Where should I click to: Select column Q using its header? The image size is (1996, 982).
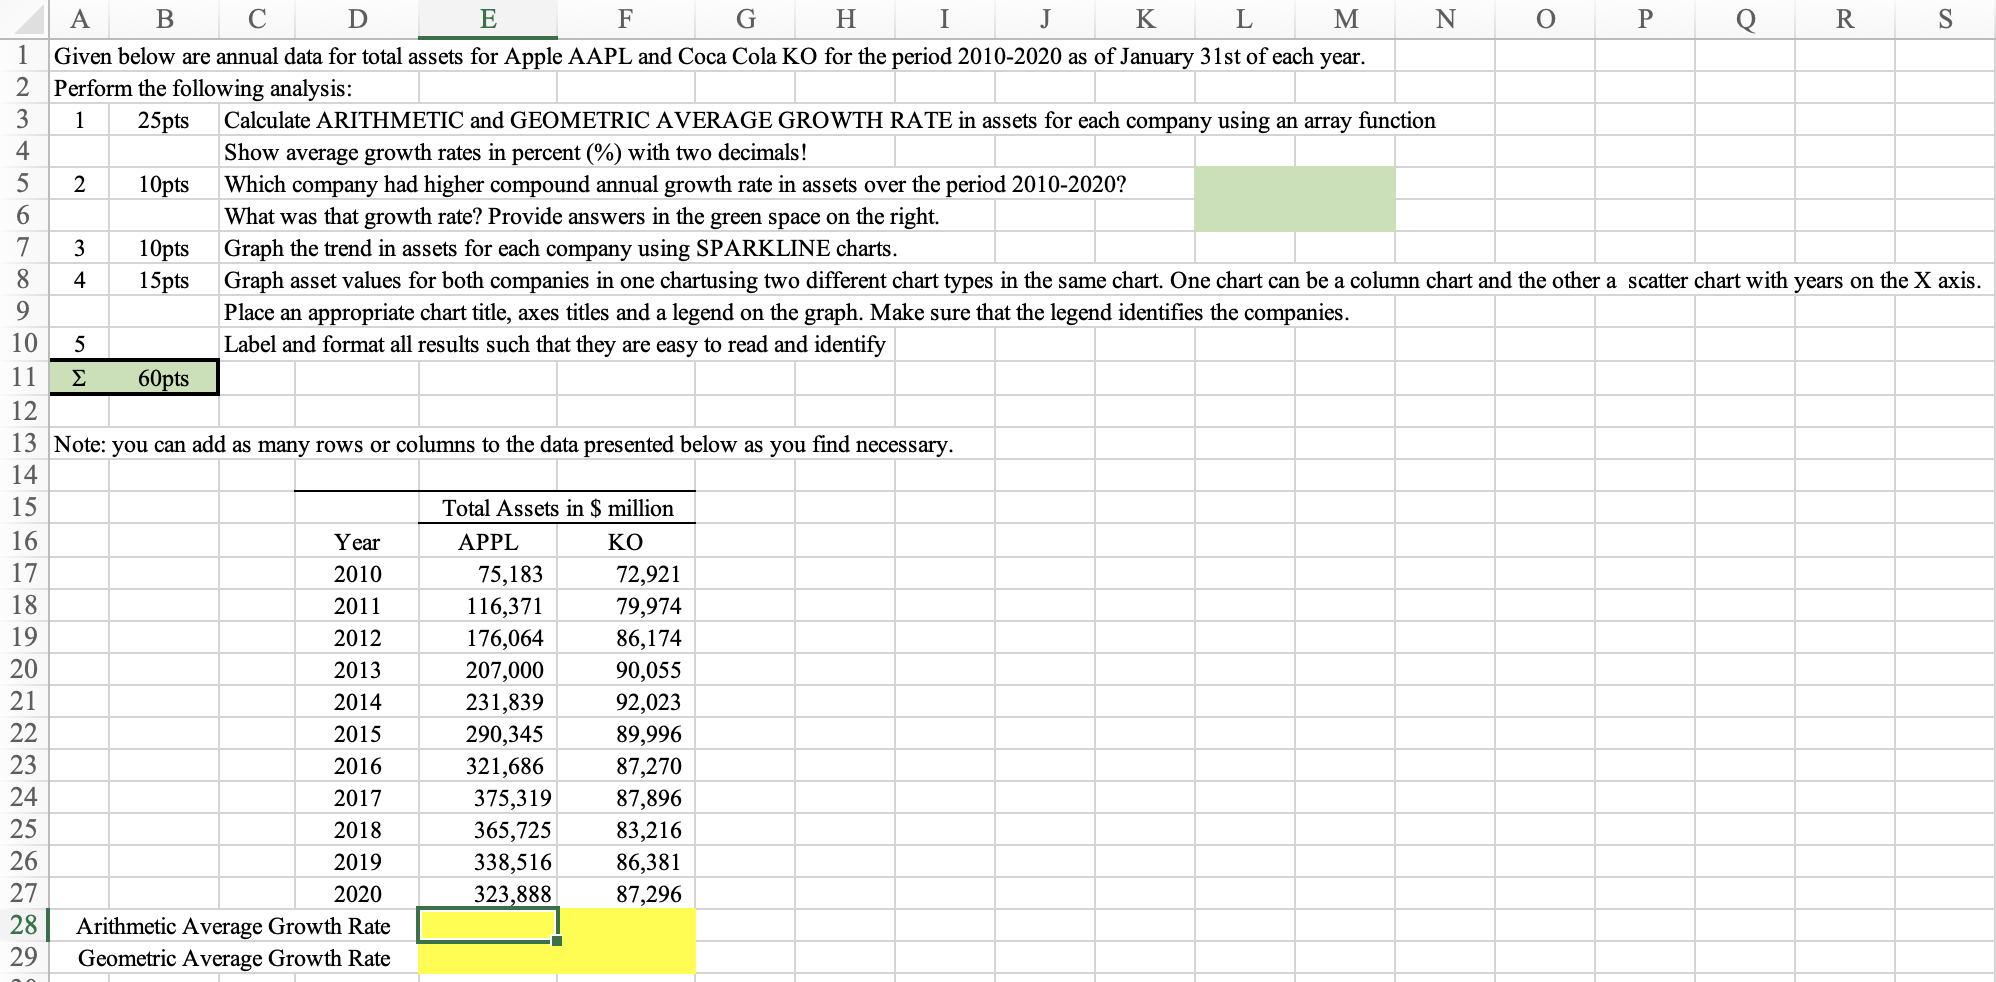coord(1745,19)
